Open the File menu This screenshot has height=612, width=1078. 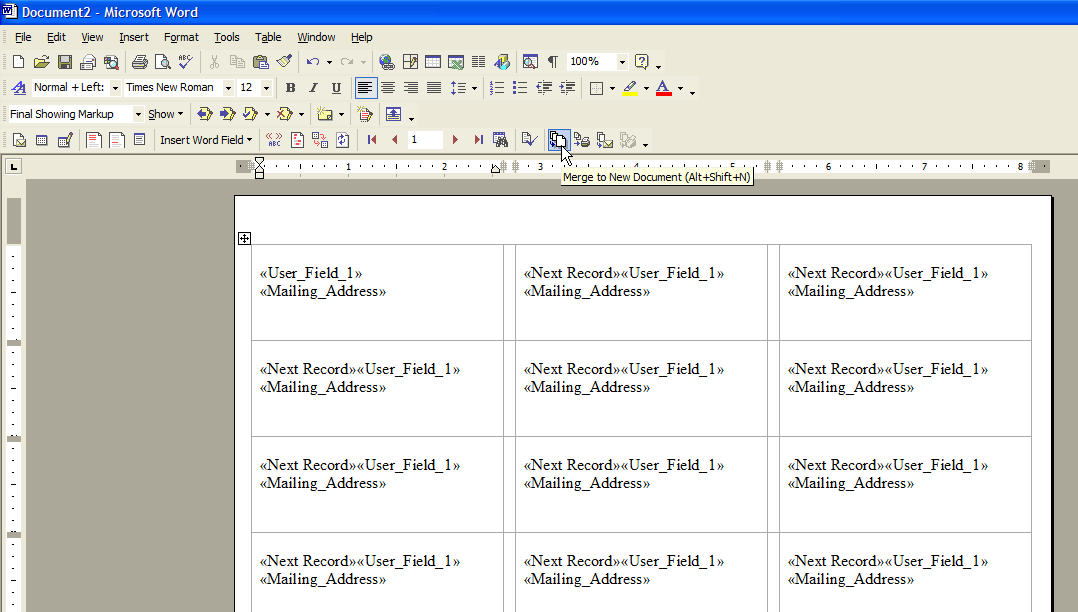pyautogui.click(x=23, y=37)
